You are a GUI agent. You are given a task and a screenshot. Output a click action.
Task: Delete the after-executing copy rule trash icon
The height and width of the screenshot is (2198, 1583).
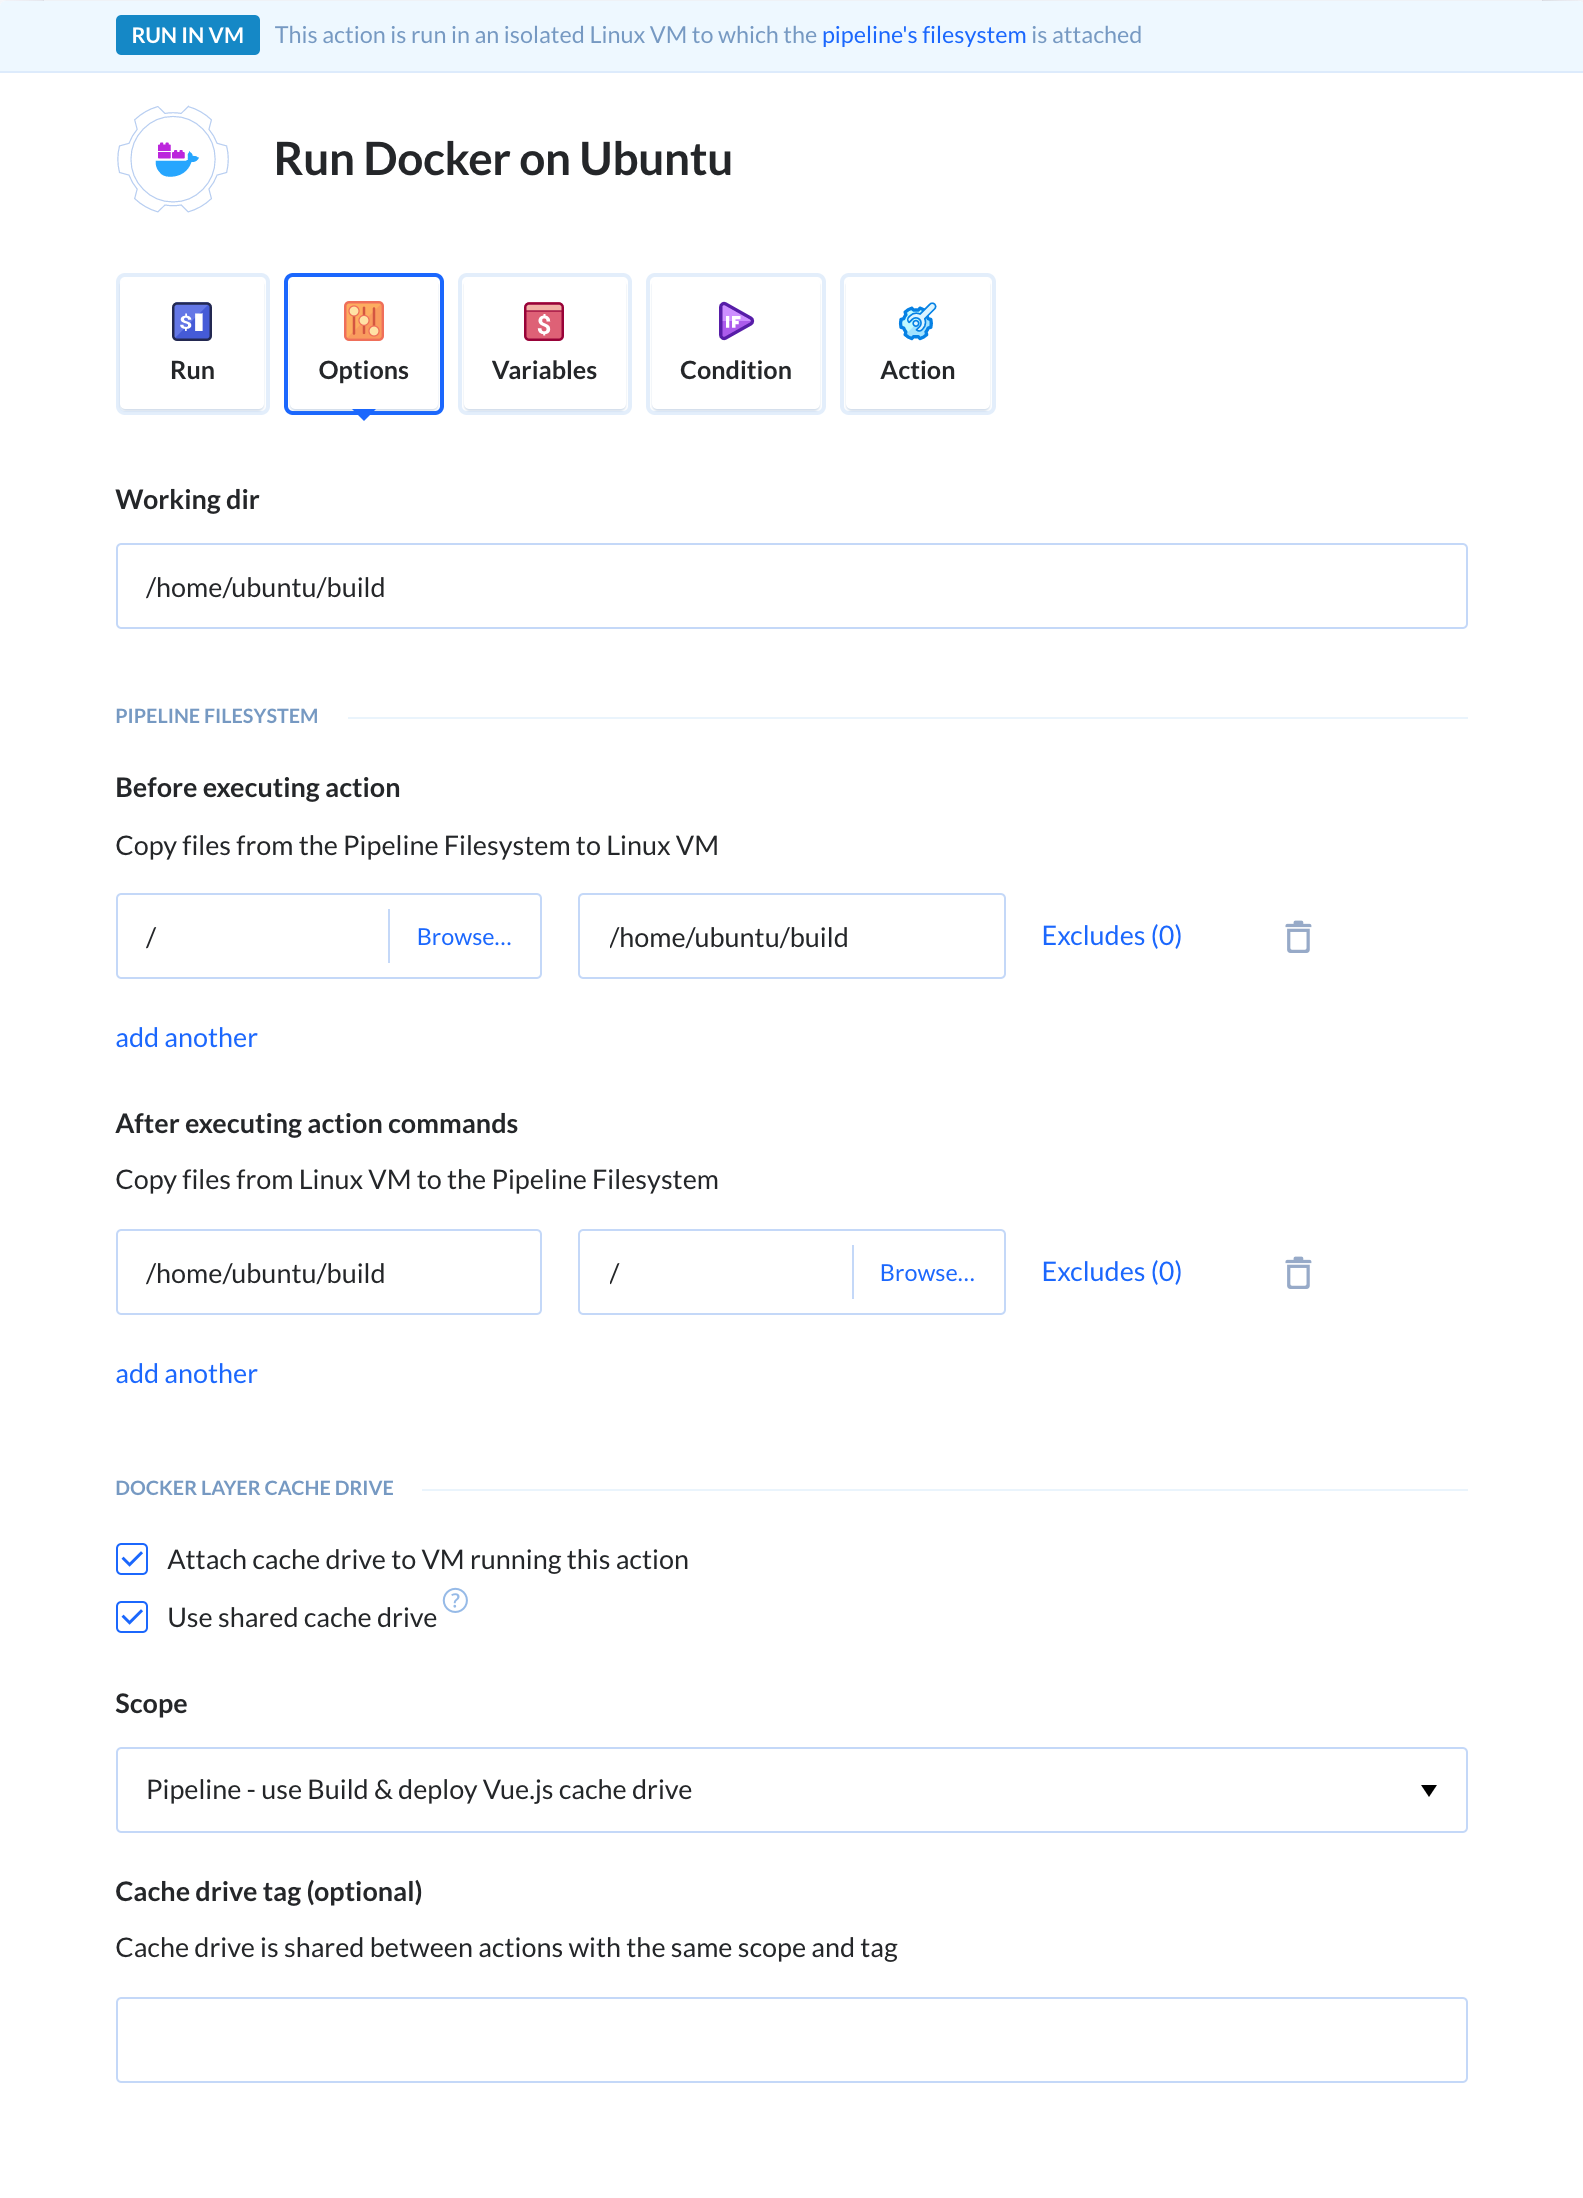pos(1298,1273)
